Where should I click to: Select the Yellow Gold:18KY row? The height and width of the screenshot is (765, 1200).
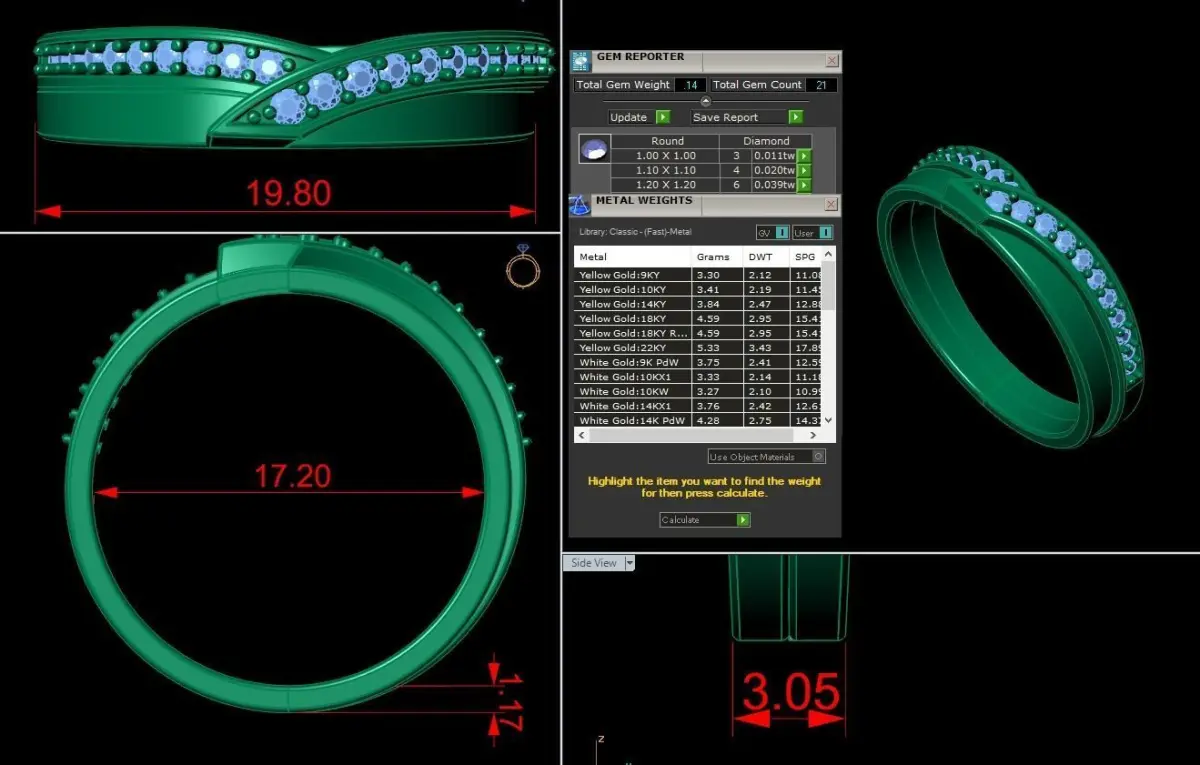coord(698,319)
